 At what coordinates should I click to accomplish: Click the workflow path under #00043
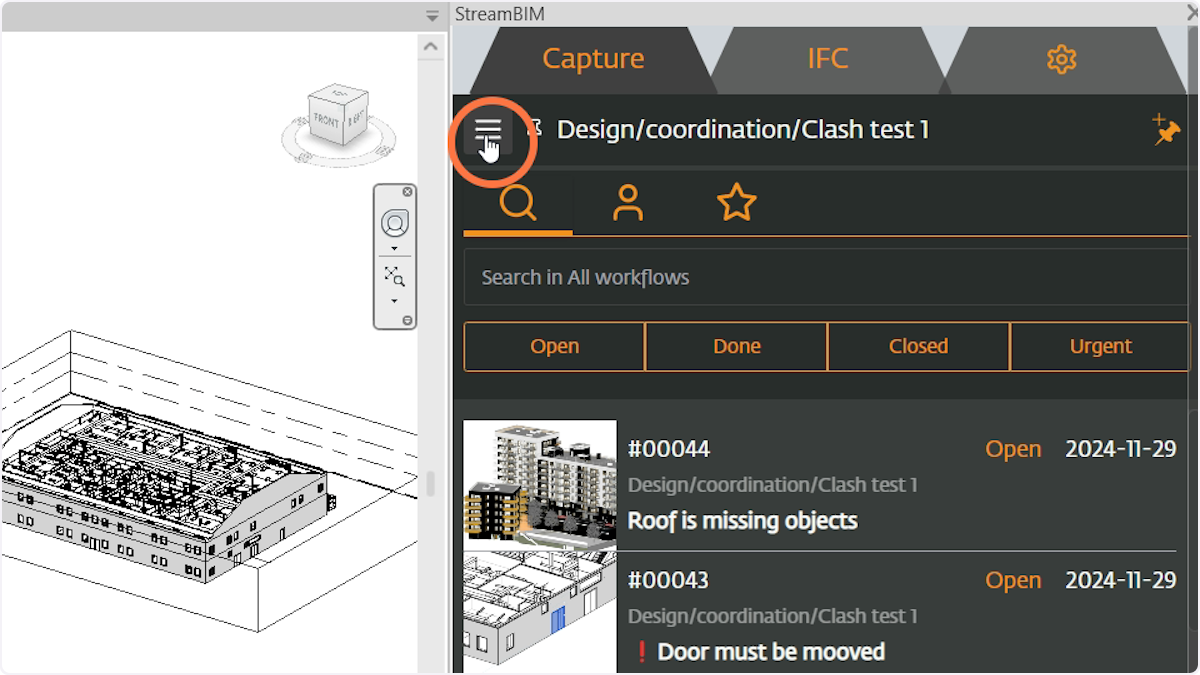click(x=773, y=616)
